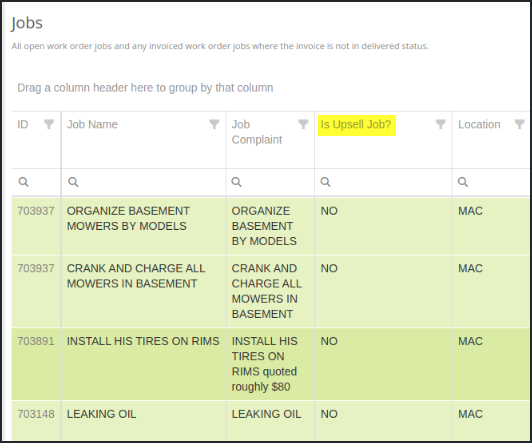Select ID 703148 cell
This screenshot has width=532, height=443.
pyautogui.click(x=36, y=414)
